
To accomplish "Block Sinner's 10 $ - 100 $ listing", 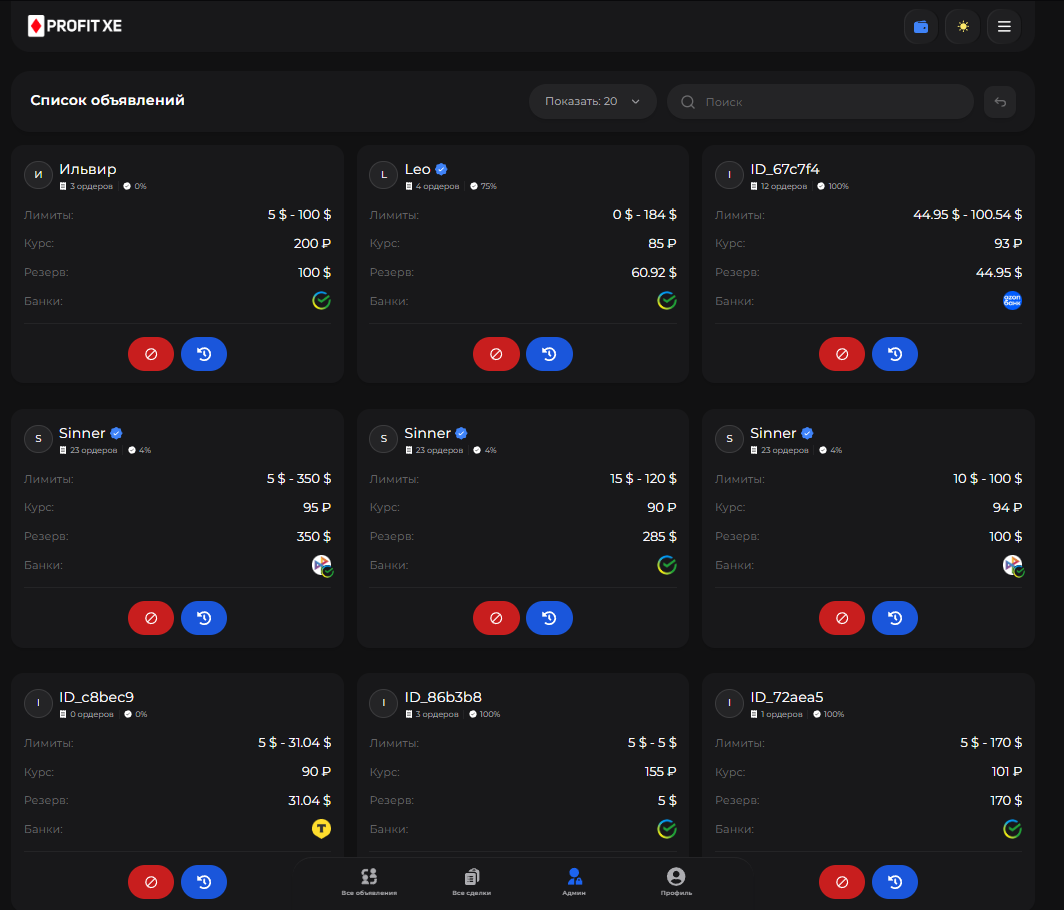I will (841, 618).
